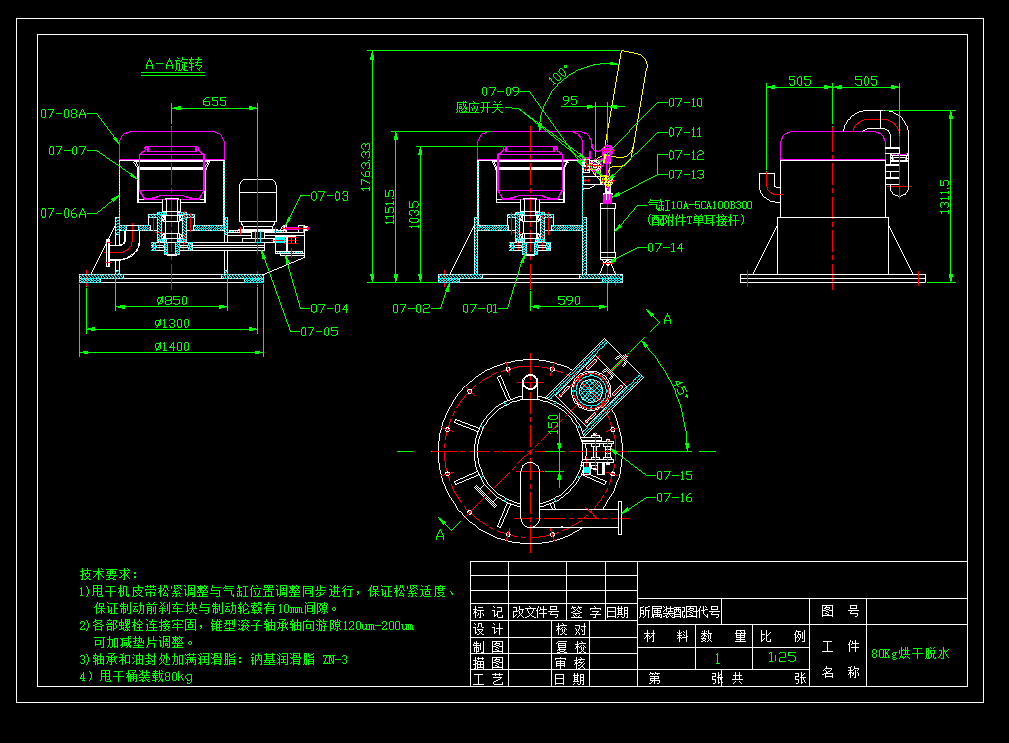Viewport: 1009px width, 743px height.
Task: Click the '图号' title block cell
Action: point(840,611)
